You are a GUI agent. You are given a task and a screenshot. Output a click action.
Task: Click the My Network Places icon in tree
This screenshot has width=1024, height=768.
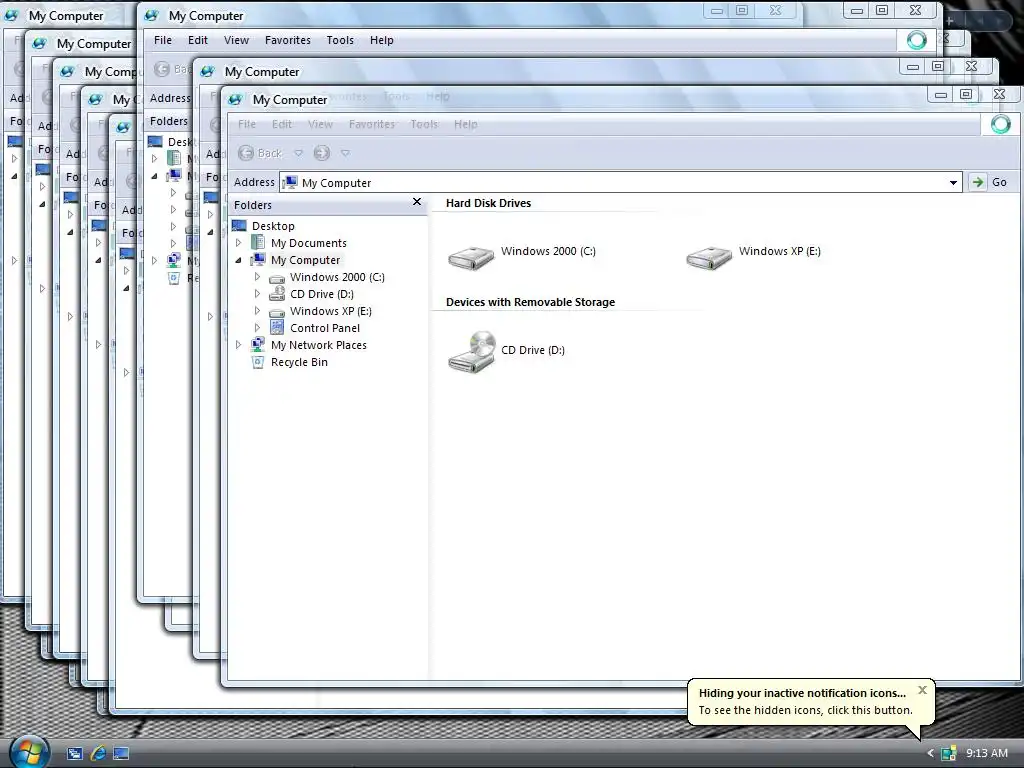point(259,345)
